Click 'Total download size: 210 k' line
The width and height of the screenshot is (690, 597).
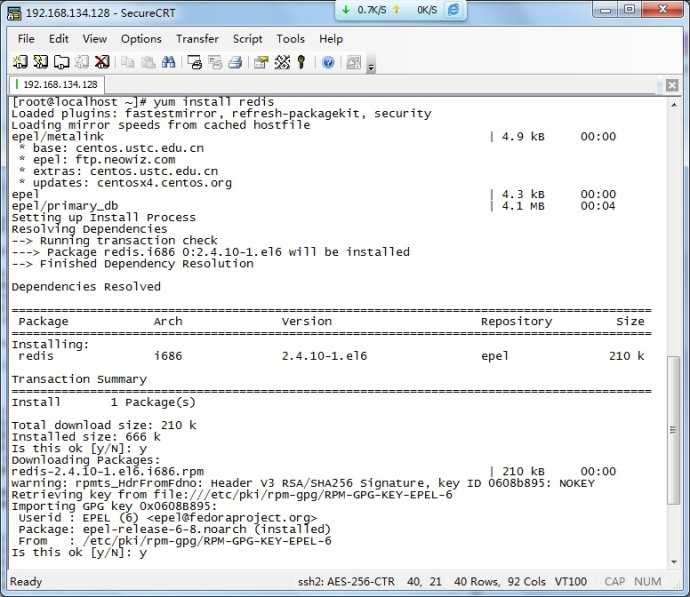point(104,425)
